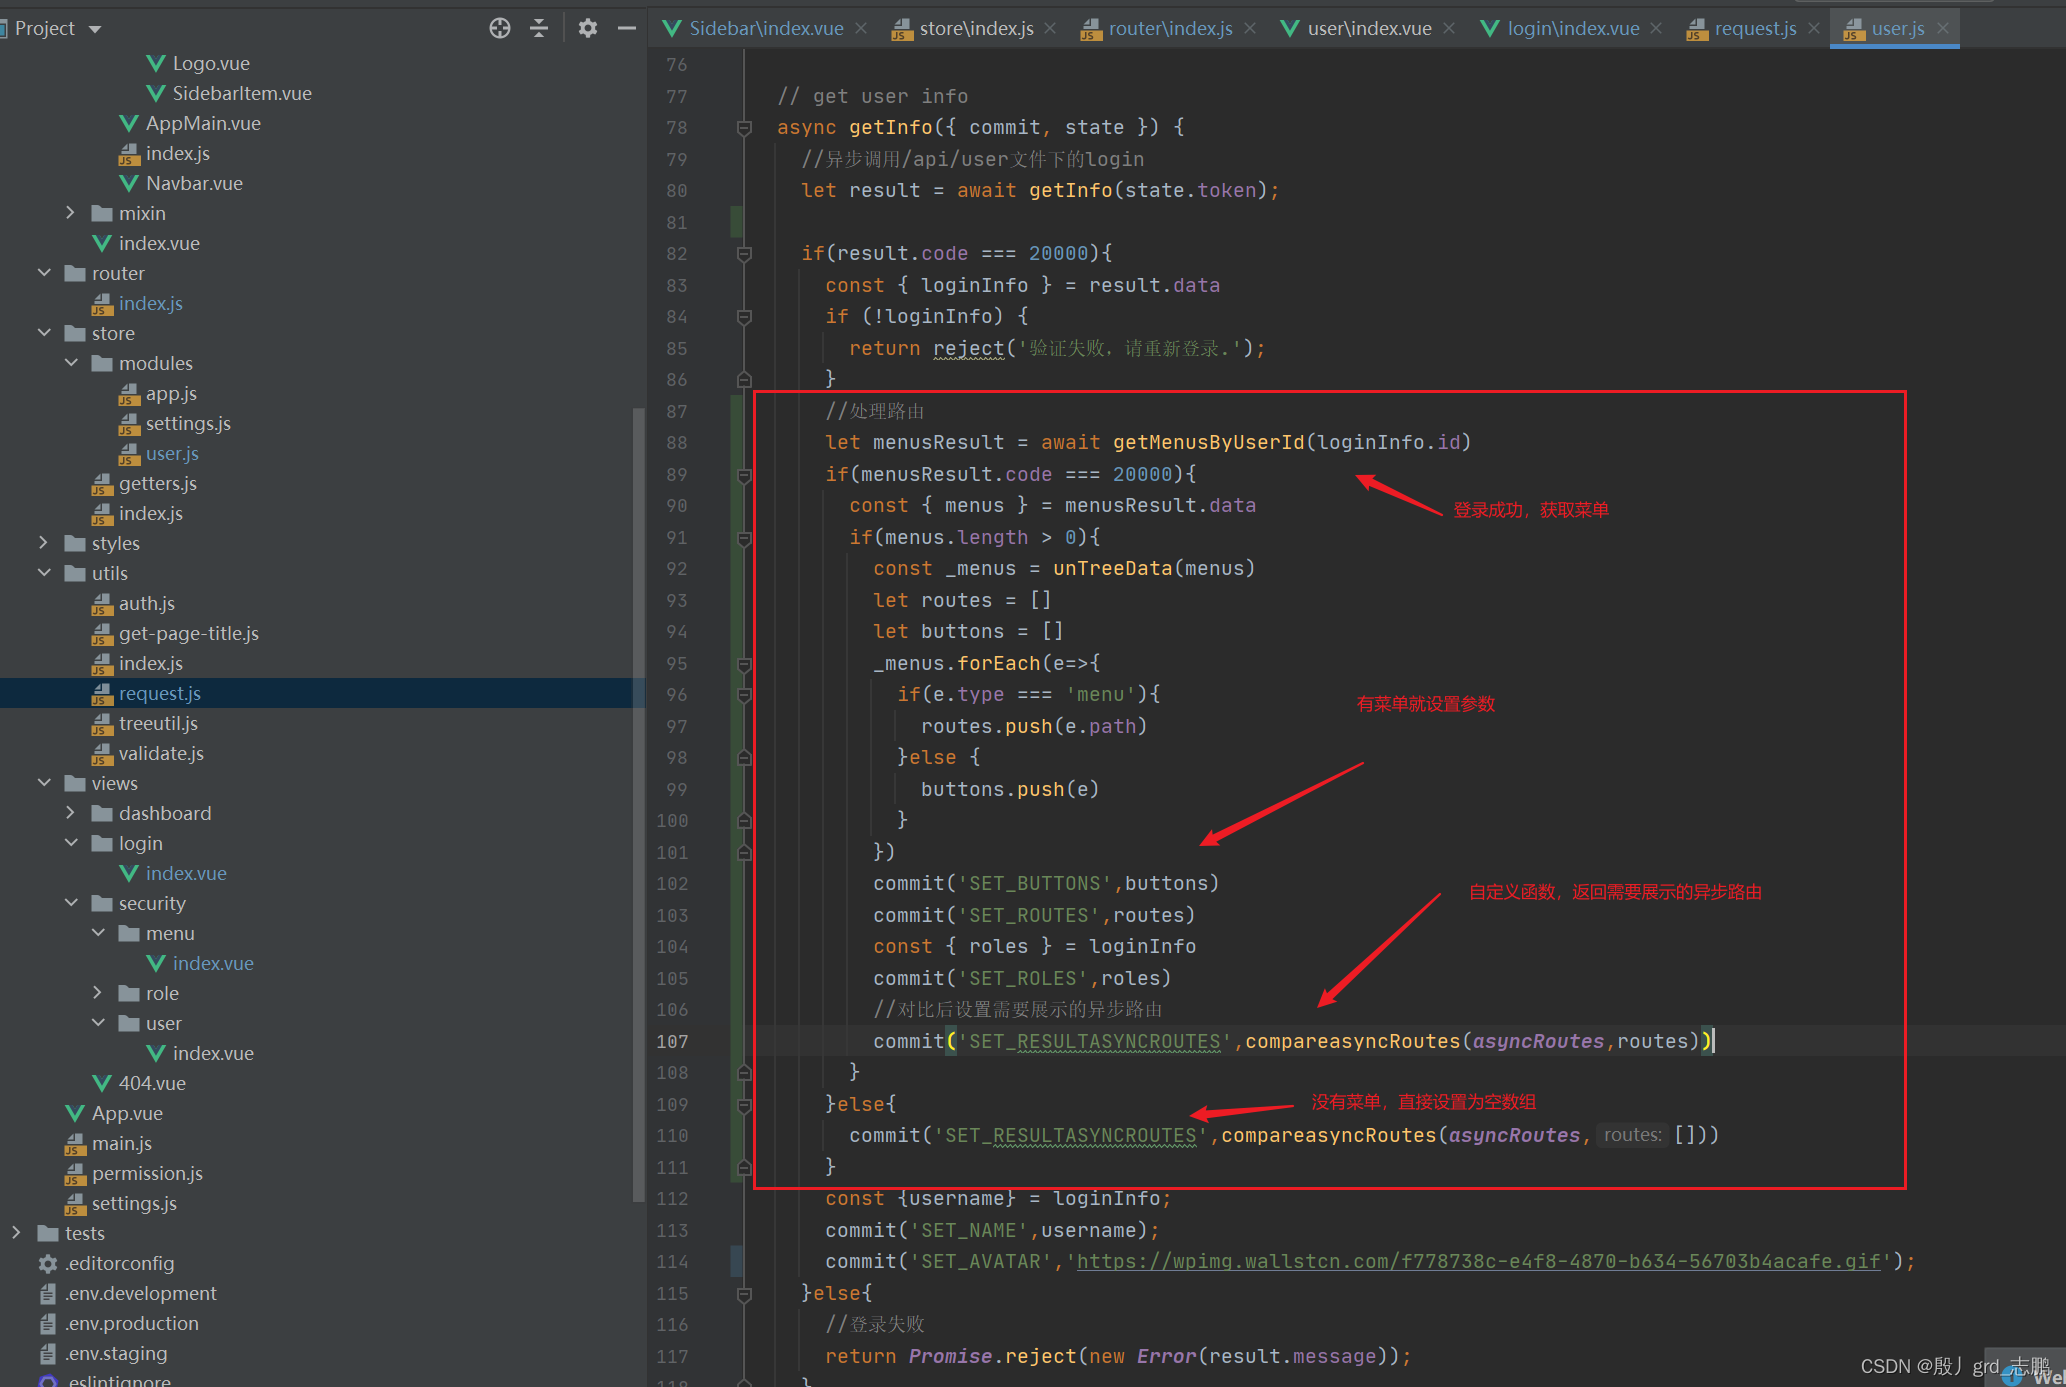Open the Project view dropdown
Image resolution: width=2066 pixels, height=1387 pixels.
(95, 29)
